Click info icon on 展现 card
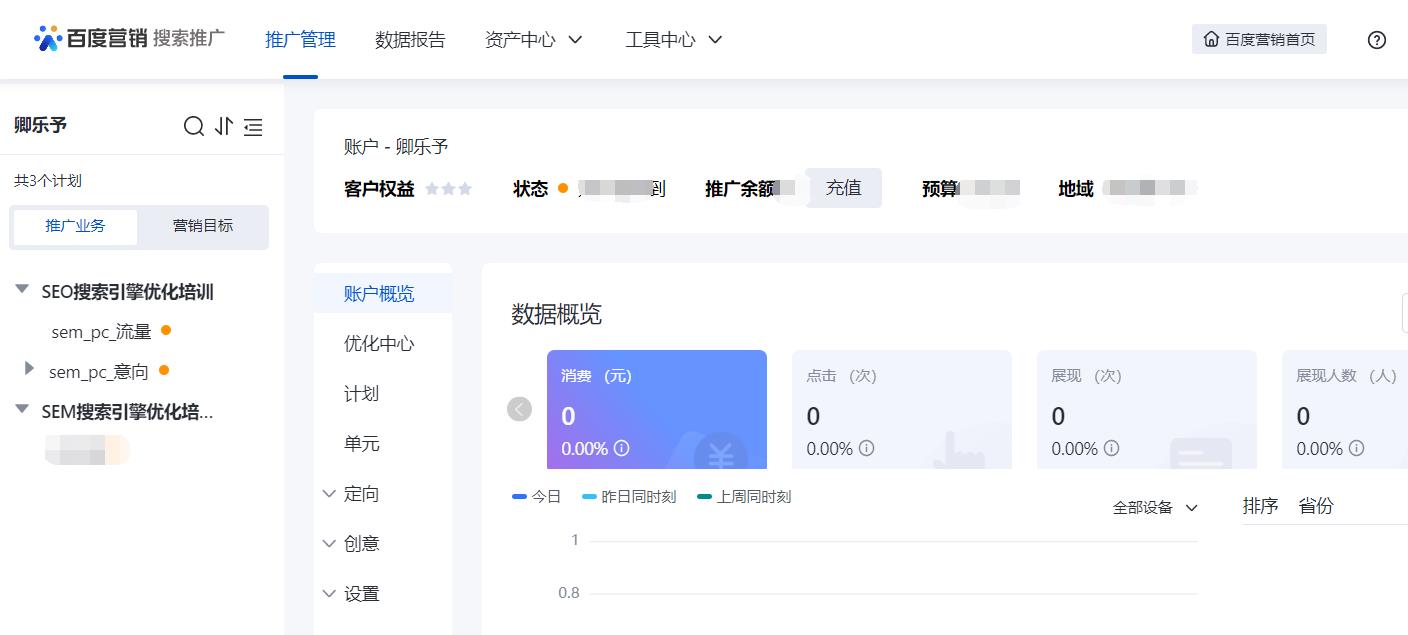Screen dimensions: 1408x635 (x=1112, y=449)
